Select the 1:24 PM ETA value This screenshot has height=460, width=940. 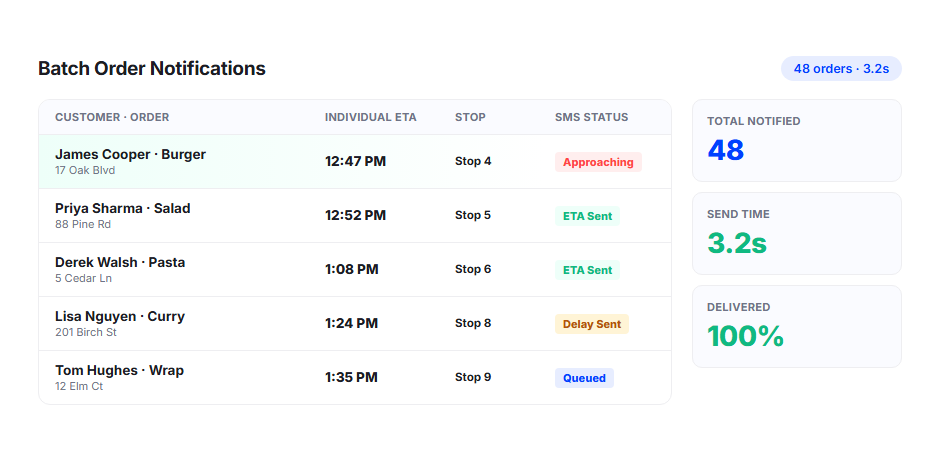pos(352,323)
